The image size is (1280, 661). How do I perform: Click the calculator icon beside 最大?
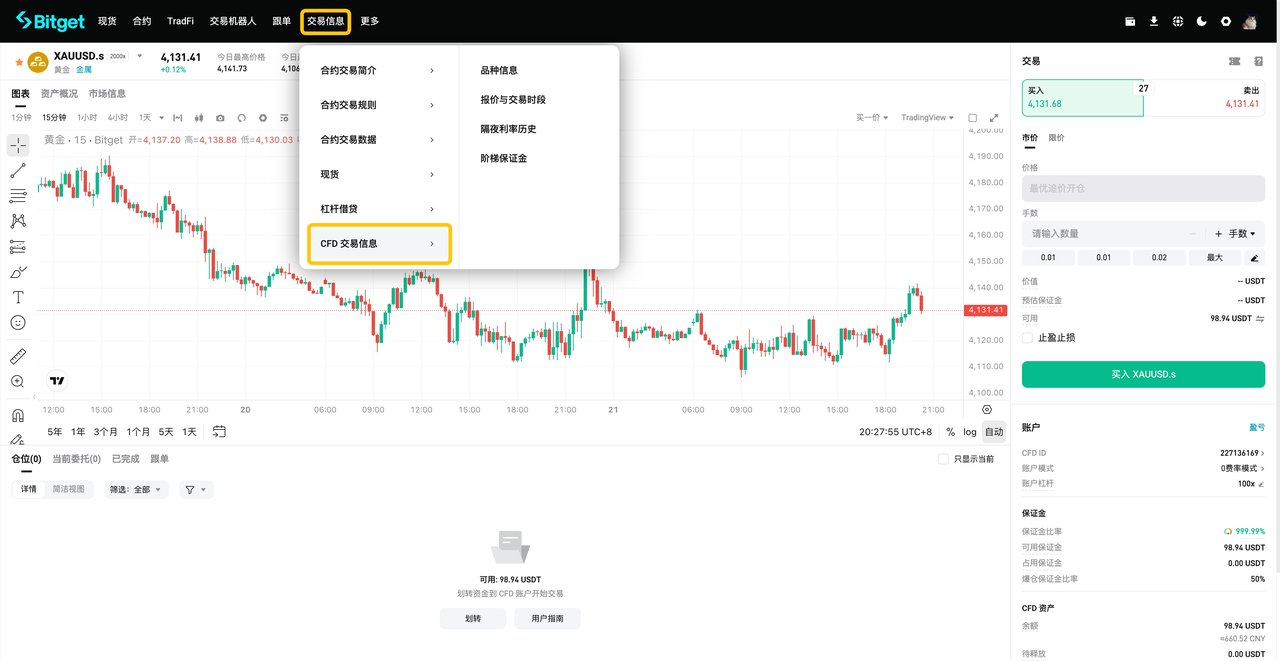point(1255,258)
